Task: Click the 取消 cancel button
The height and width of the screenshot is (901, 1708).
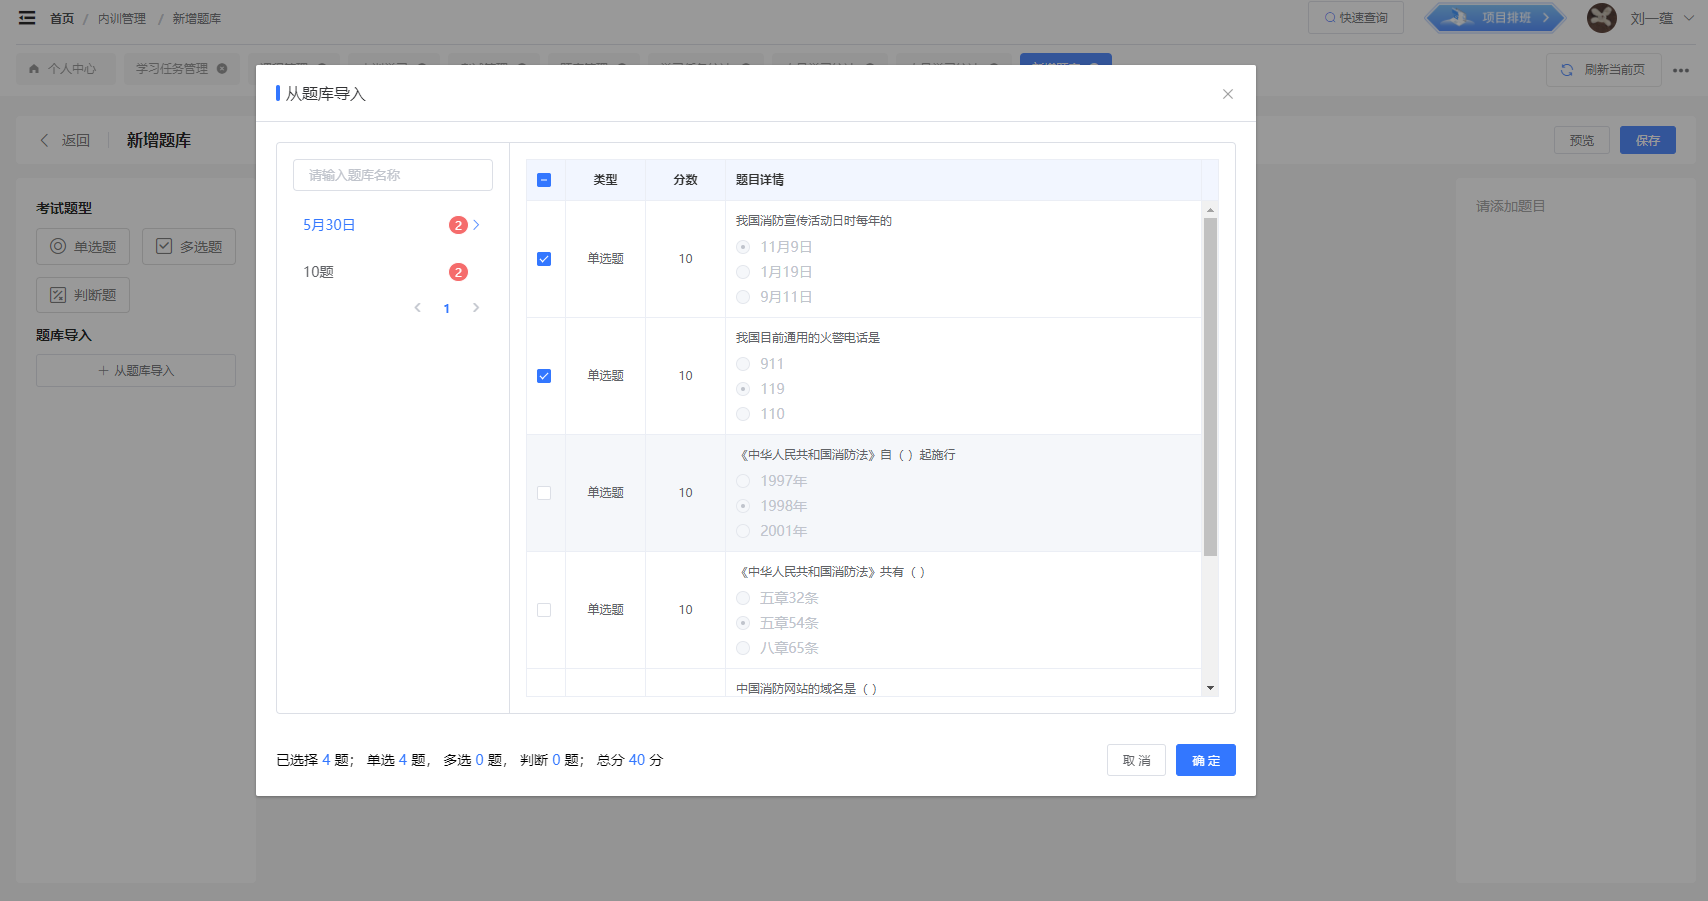Action: point(1136,760)
